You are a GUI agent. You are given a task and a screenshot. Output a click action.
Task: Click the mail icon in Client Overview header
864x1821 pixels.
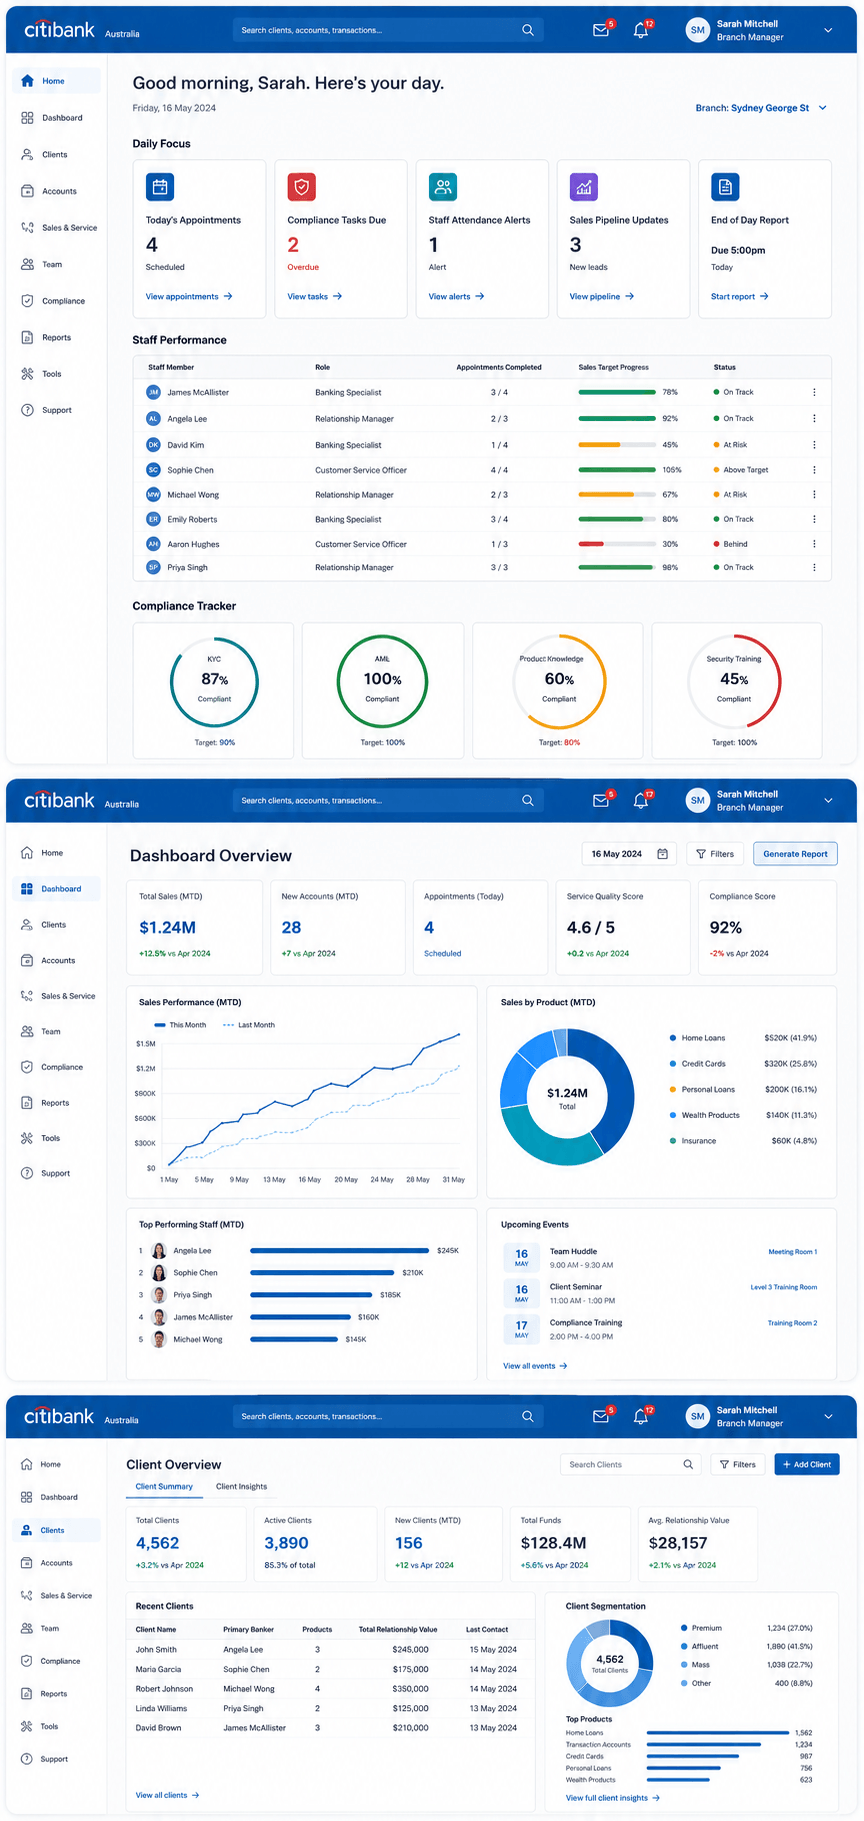point(601,1416)
